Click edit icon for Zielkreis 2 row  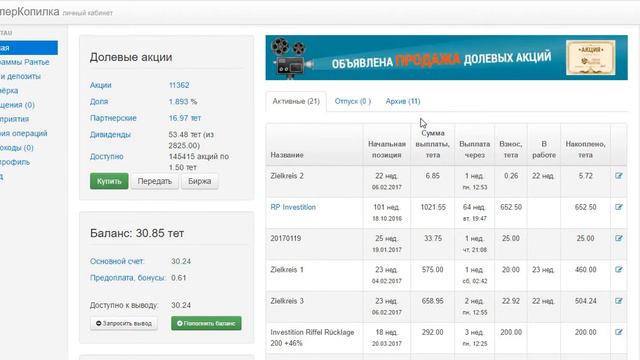[x=619, y=176]
